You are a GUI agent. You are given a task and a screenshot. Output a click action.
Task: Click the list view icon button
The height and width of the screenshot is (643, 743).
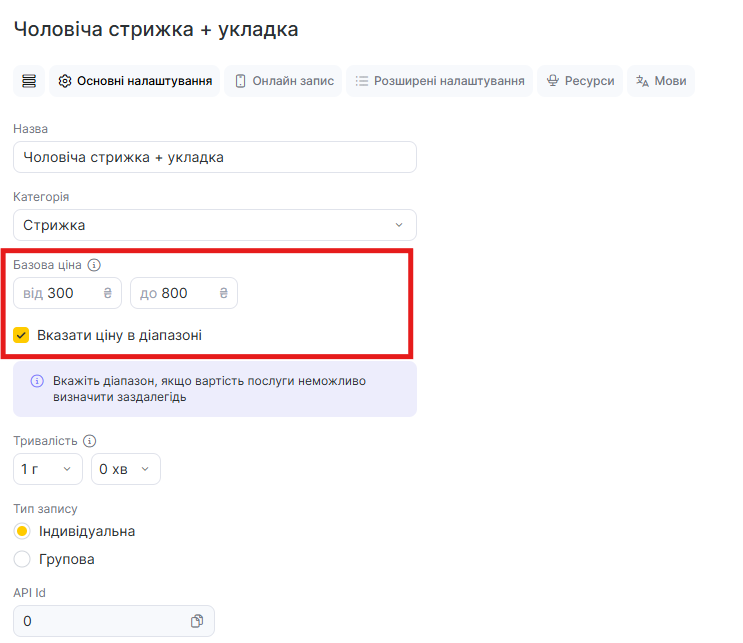tap(28, 81)
